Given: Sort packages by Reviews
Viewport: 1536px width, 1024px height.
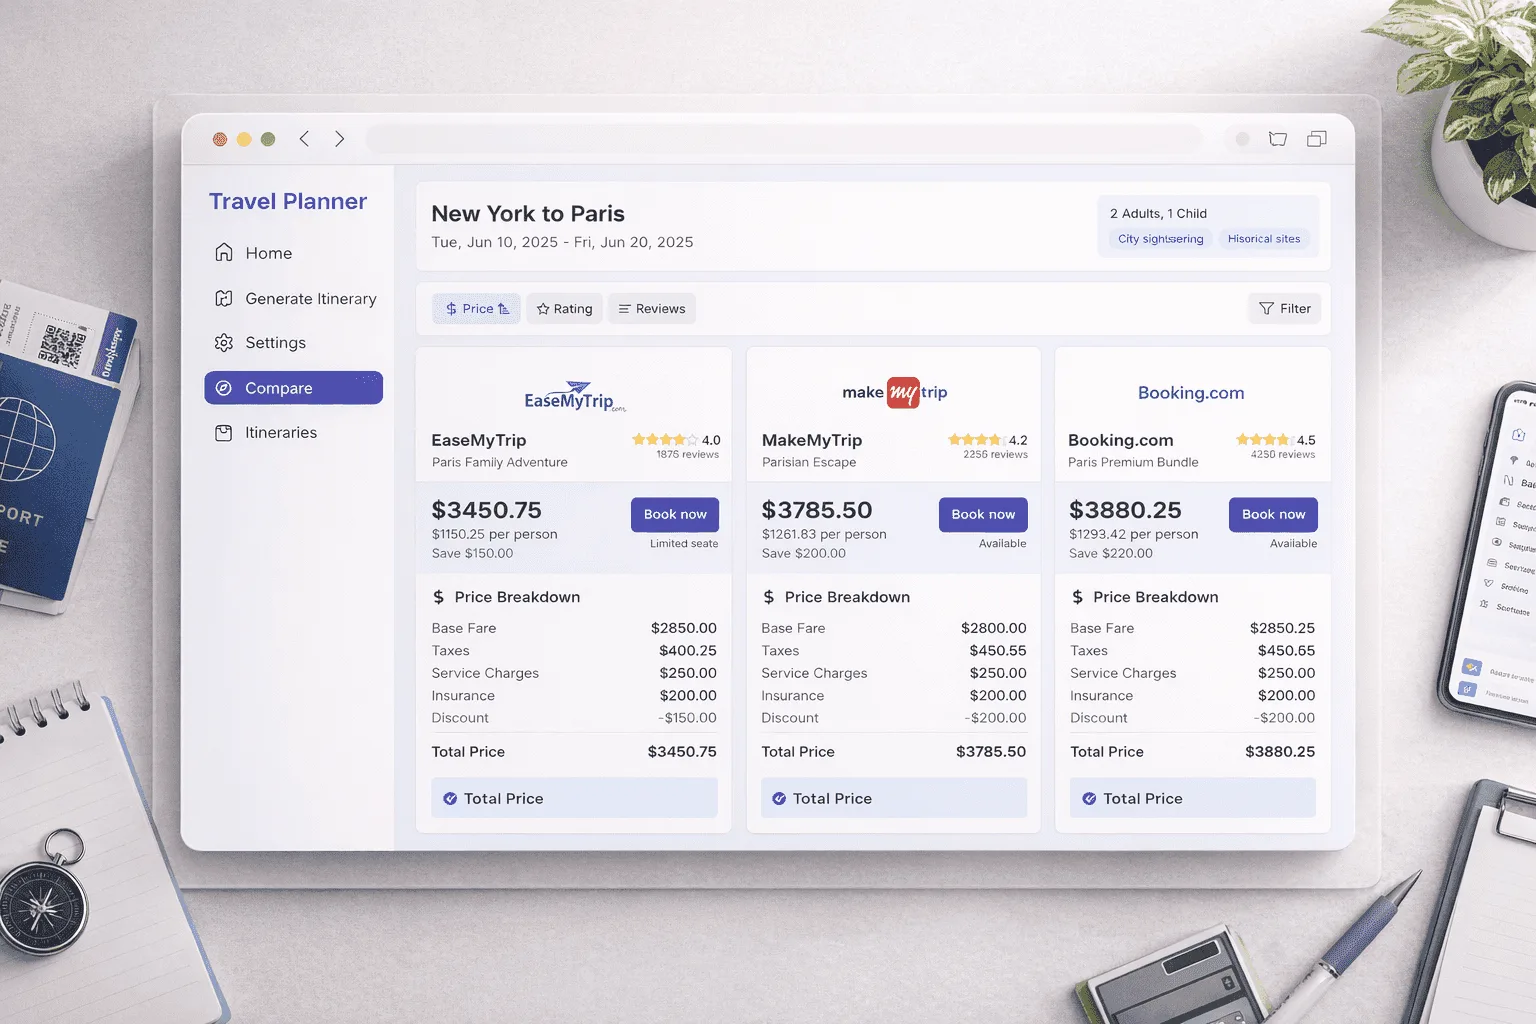Looking at the screenshot, I should pyautogui.click(x=652, y=308).
